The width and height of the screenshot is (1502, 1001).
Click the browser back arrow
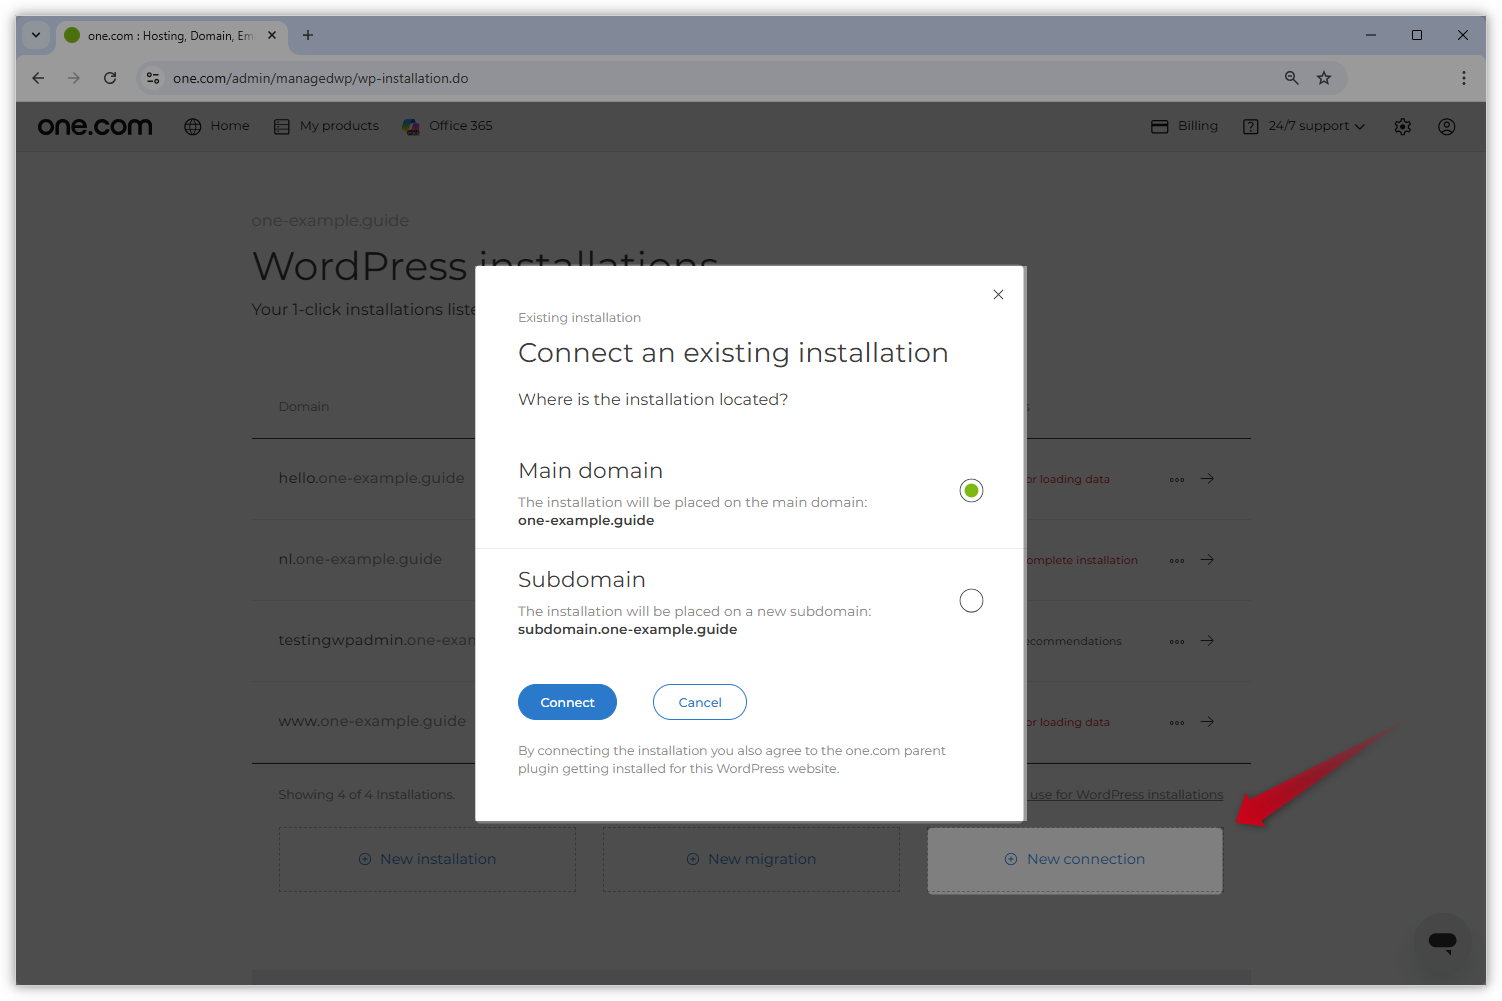[38, 78]
